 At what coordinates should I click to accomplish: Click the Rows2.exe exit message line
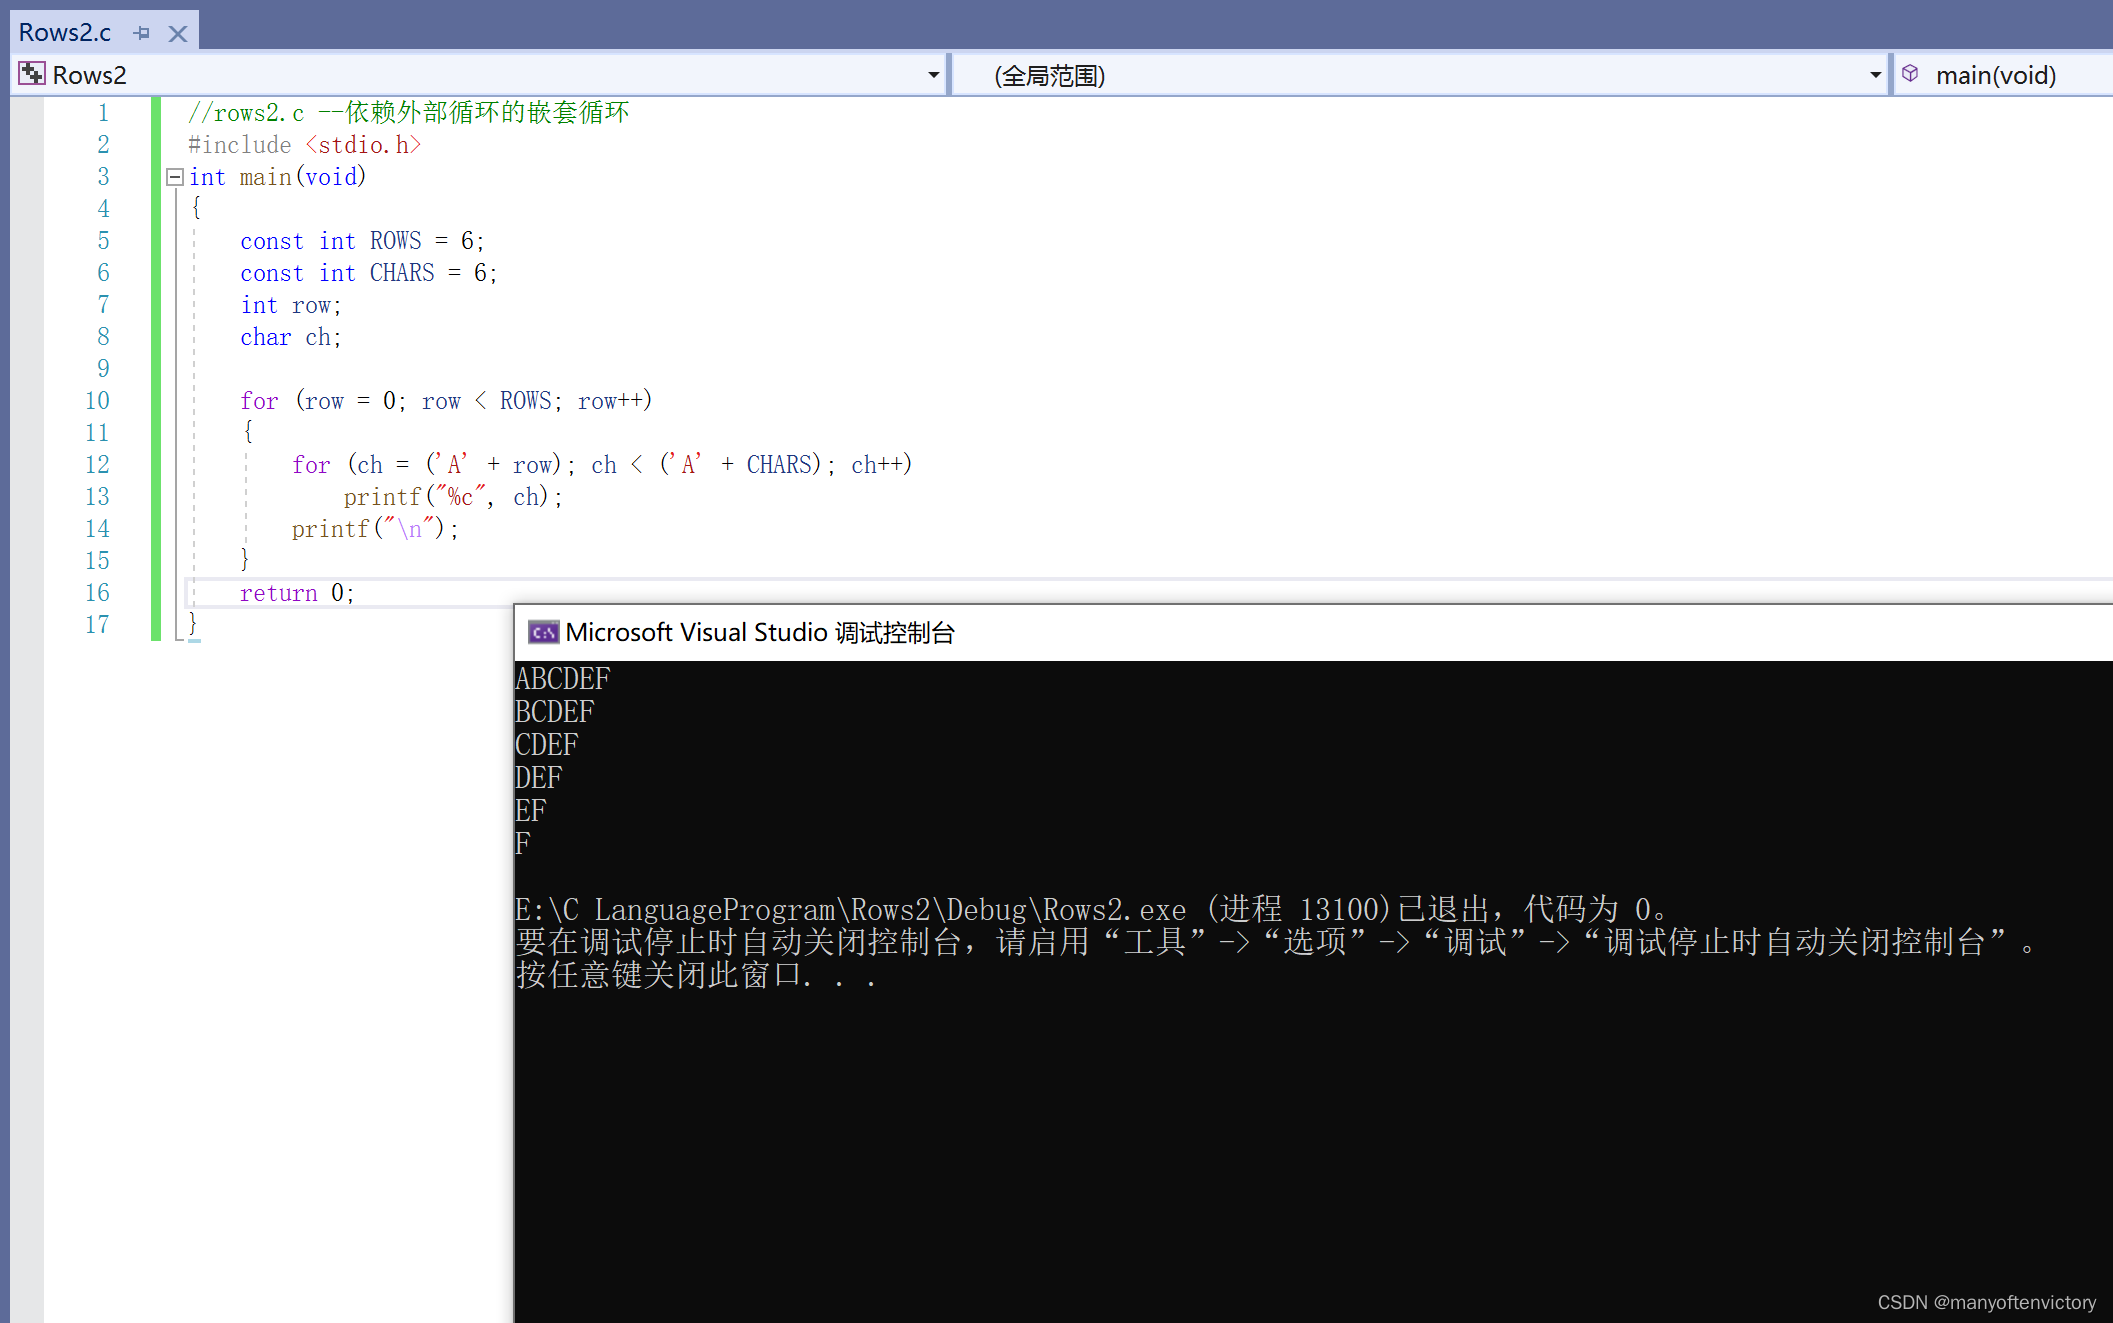tap(1090, 909)
